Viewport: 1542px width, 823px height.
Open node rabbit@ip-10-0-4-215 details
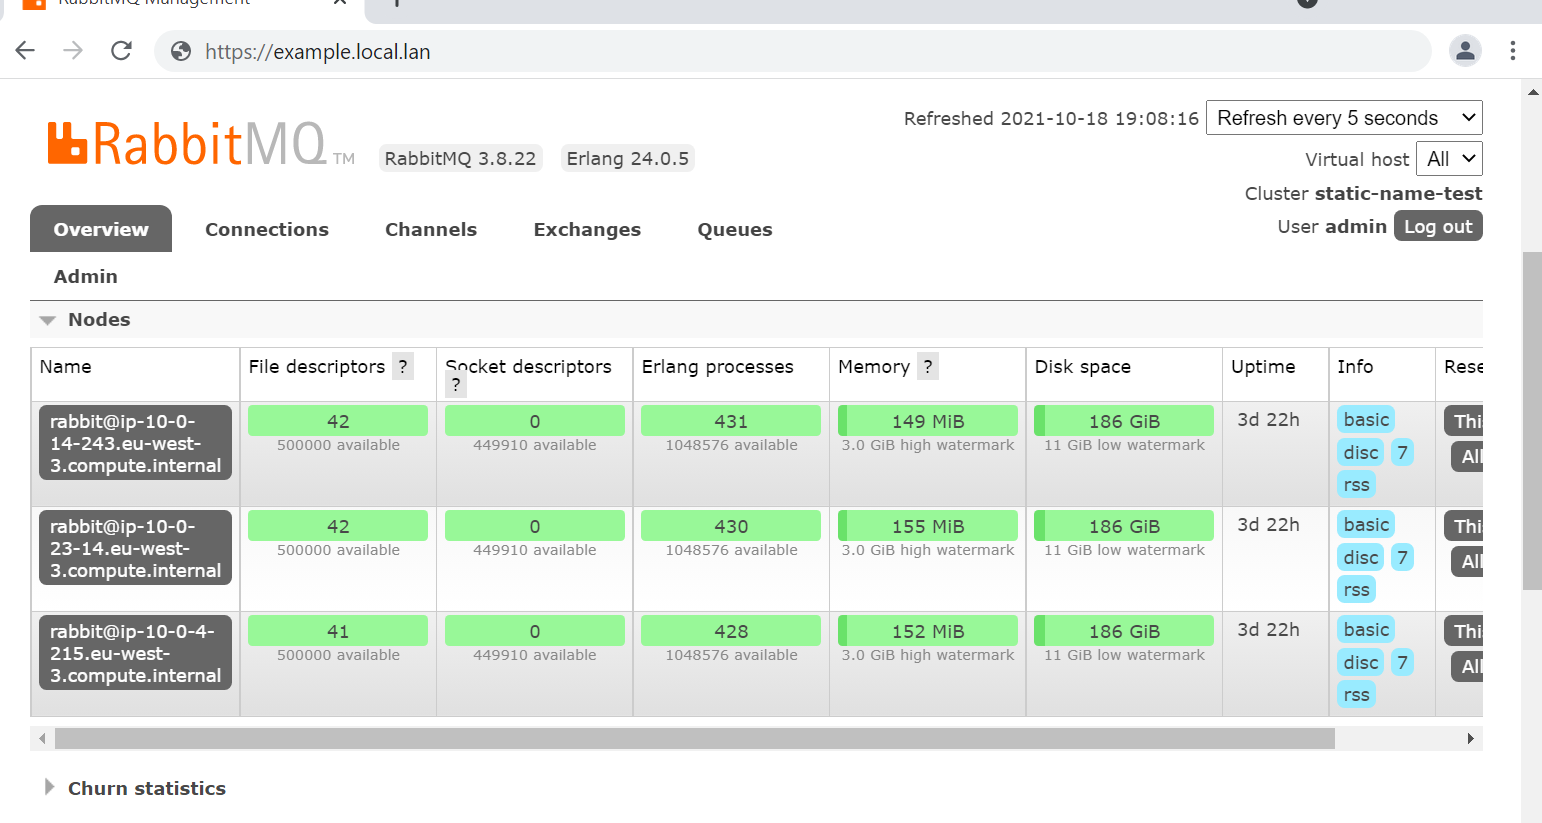coord(136,653)
